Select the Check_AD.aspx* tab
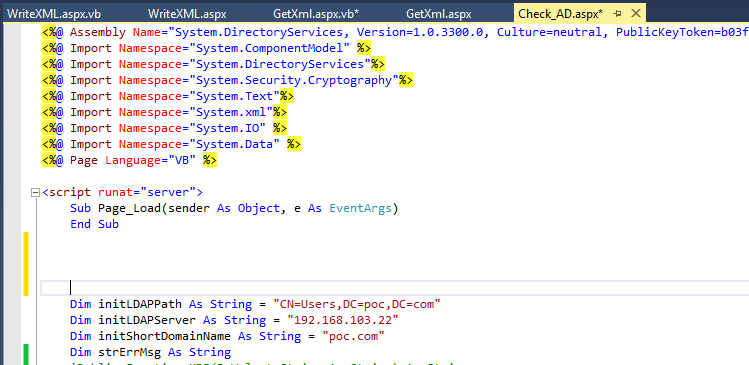 pyautogui.click(x=560, y=14)
